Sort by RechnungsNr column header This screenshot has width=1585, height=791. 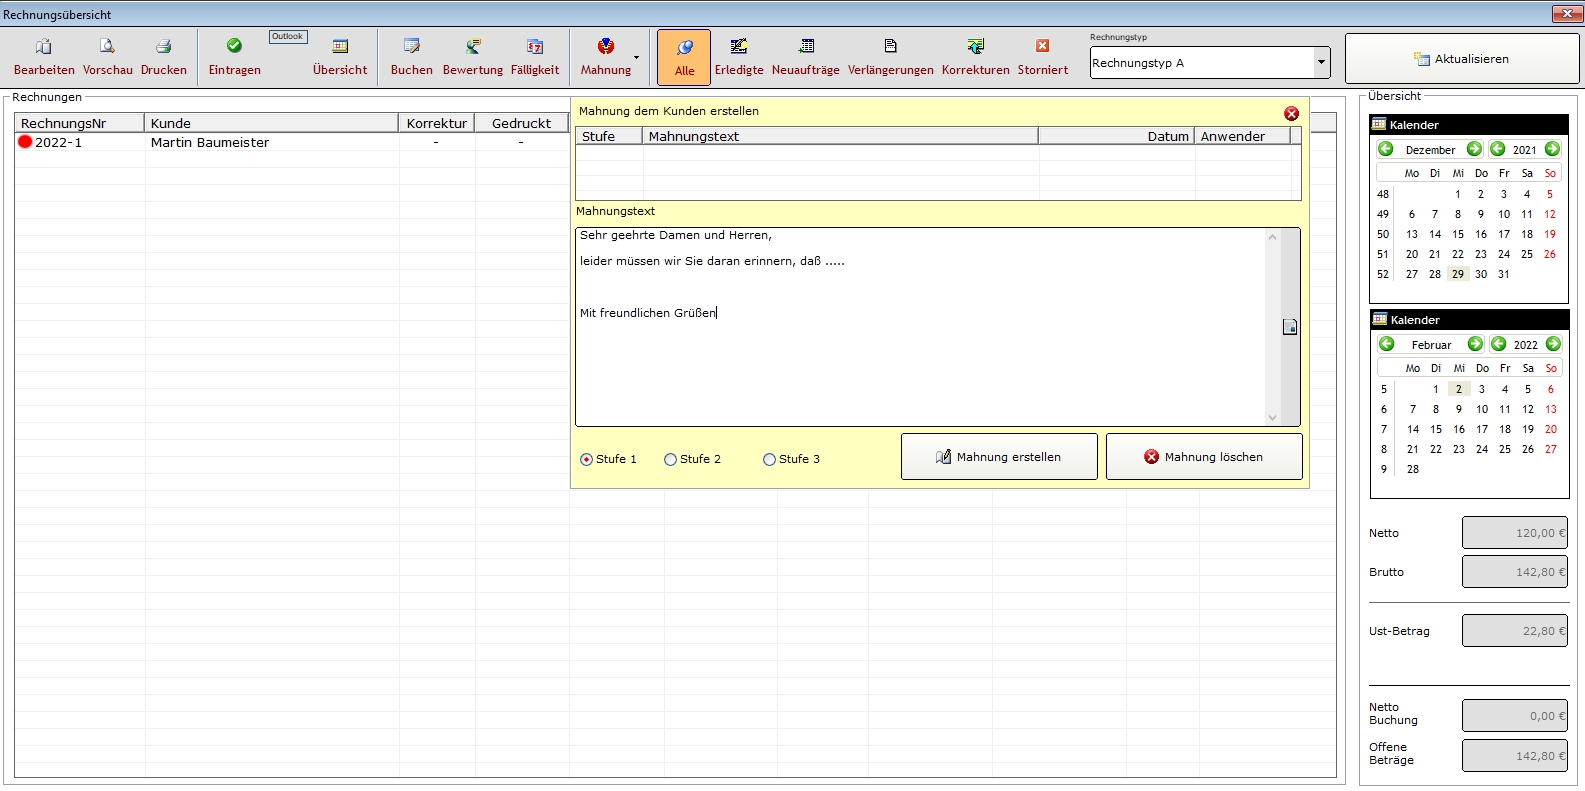coord(80,123)
